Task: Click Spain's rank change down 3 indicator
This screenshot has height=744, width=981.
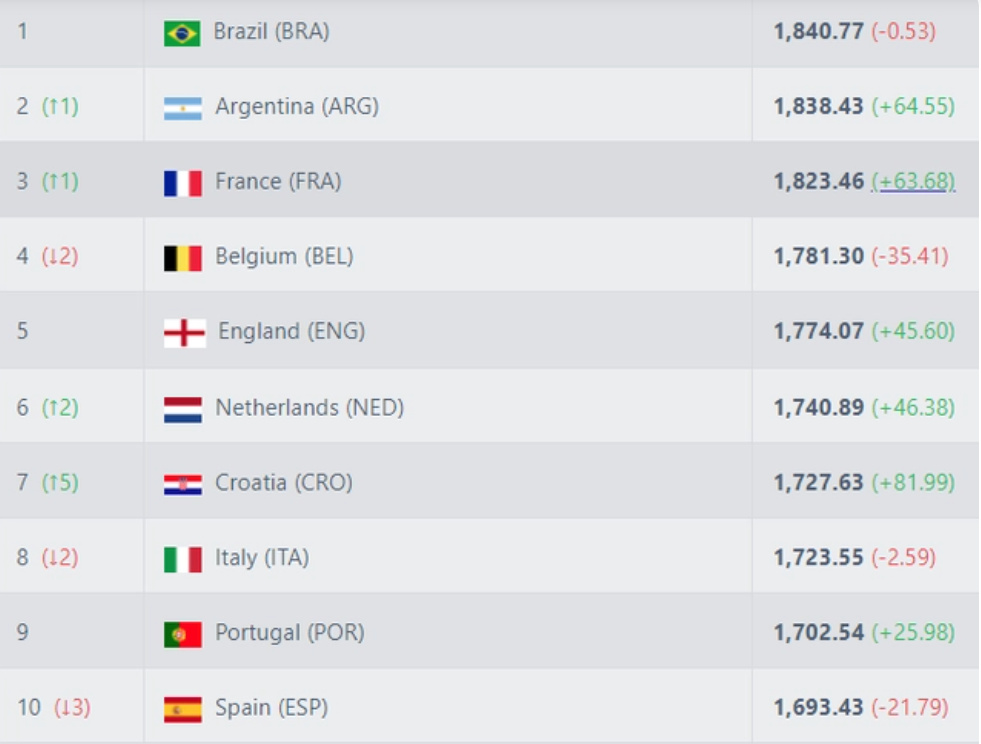Action: 73,708
